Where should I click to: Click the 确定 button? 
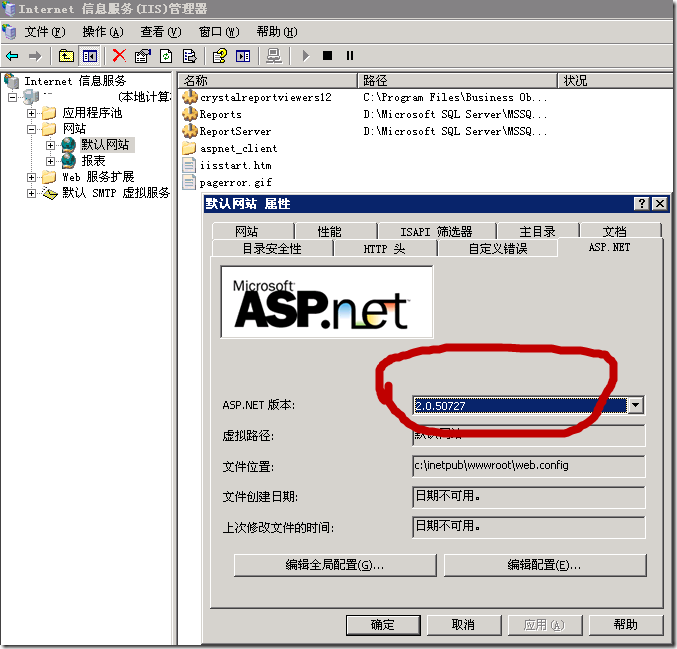[383, 625]
